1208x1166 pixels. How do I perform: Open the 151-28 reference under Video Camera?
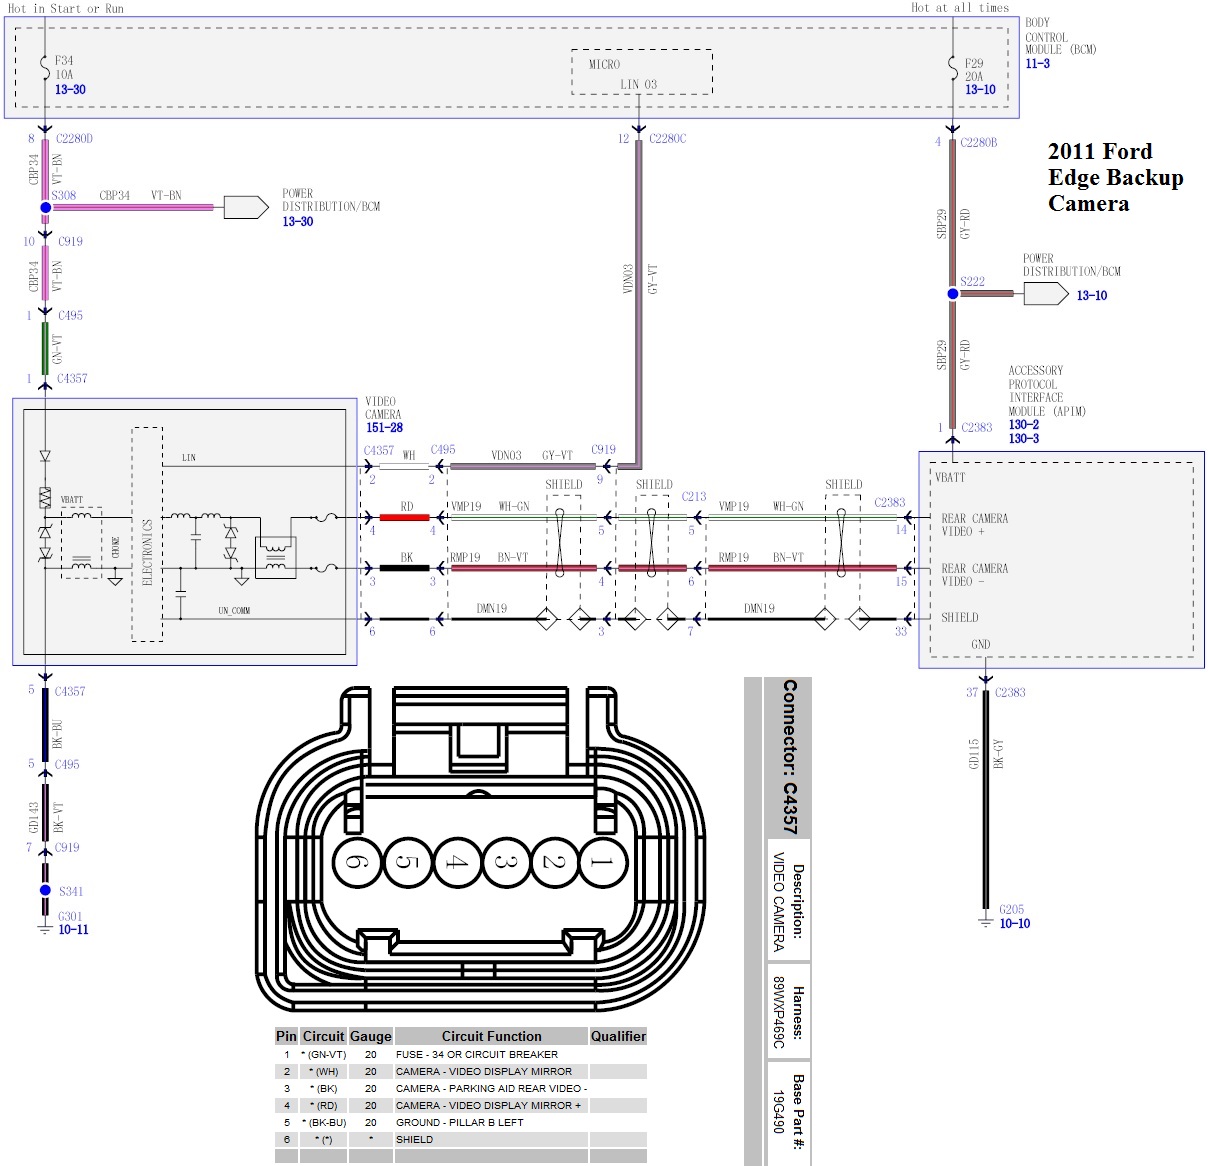click(x=384, y=428)
